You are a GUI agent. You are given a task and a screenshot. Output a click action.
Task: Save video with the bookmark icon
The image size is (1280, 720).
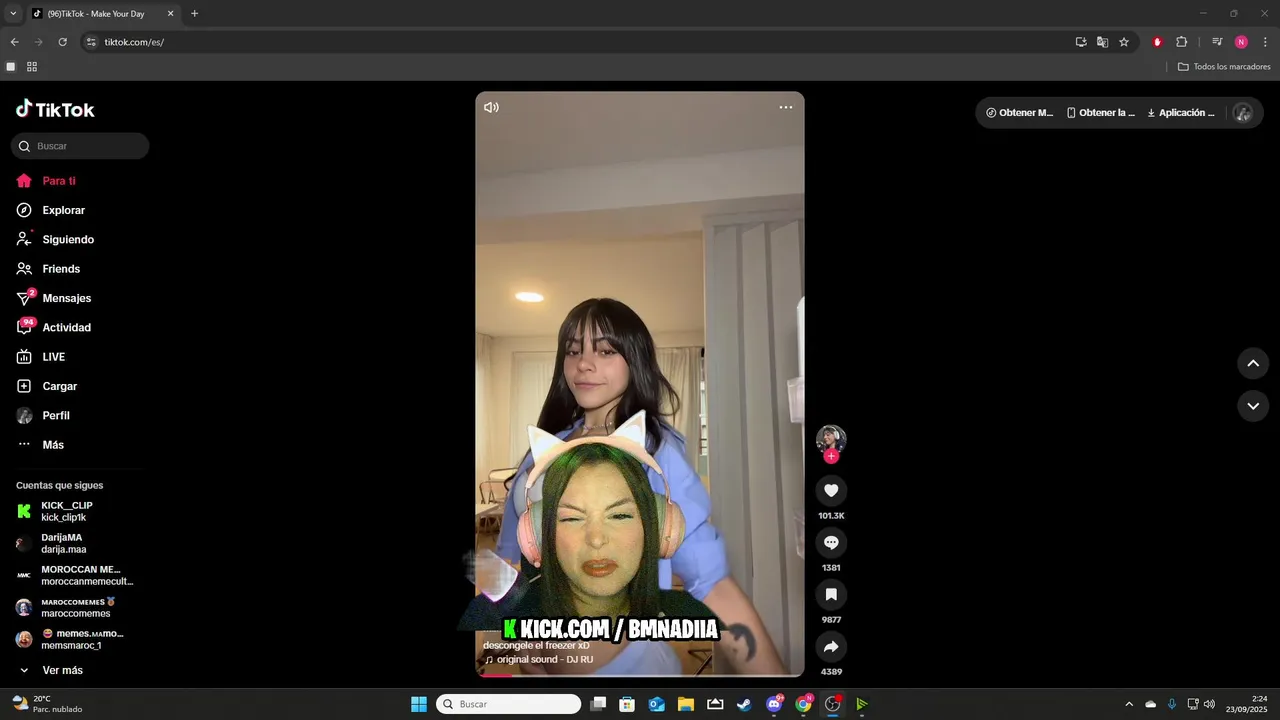[x=831, y=594]
